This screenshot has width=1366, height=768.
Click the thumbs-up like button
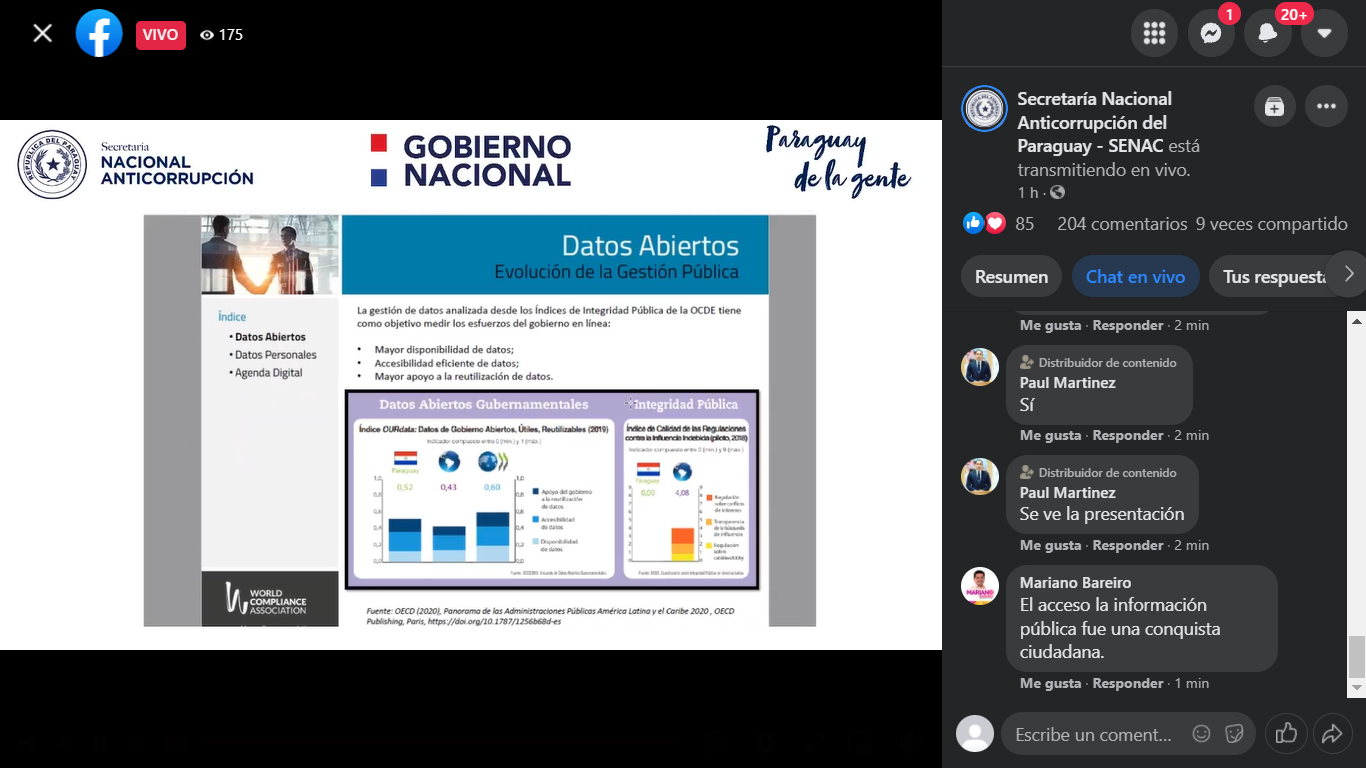click(1287, 734)
